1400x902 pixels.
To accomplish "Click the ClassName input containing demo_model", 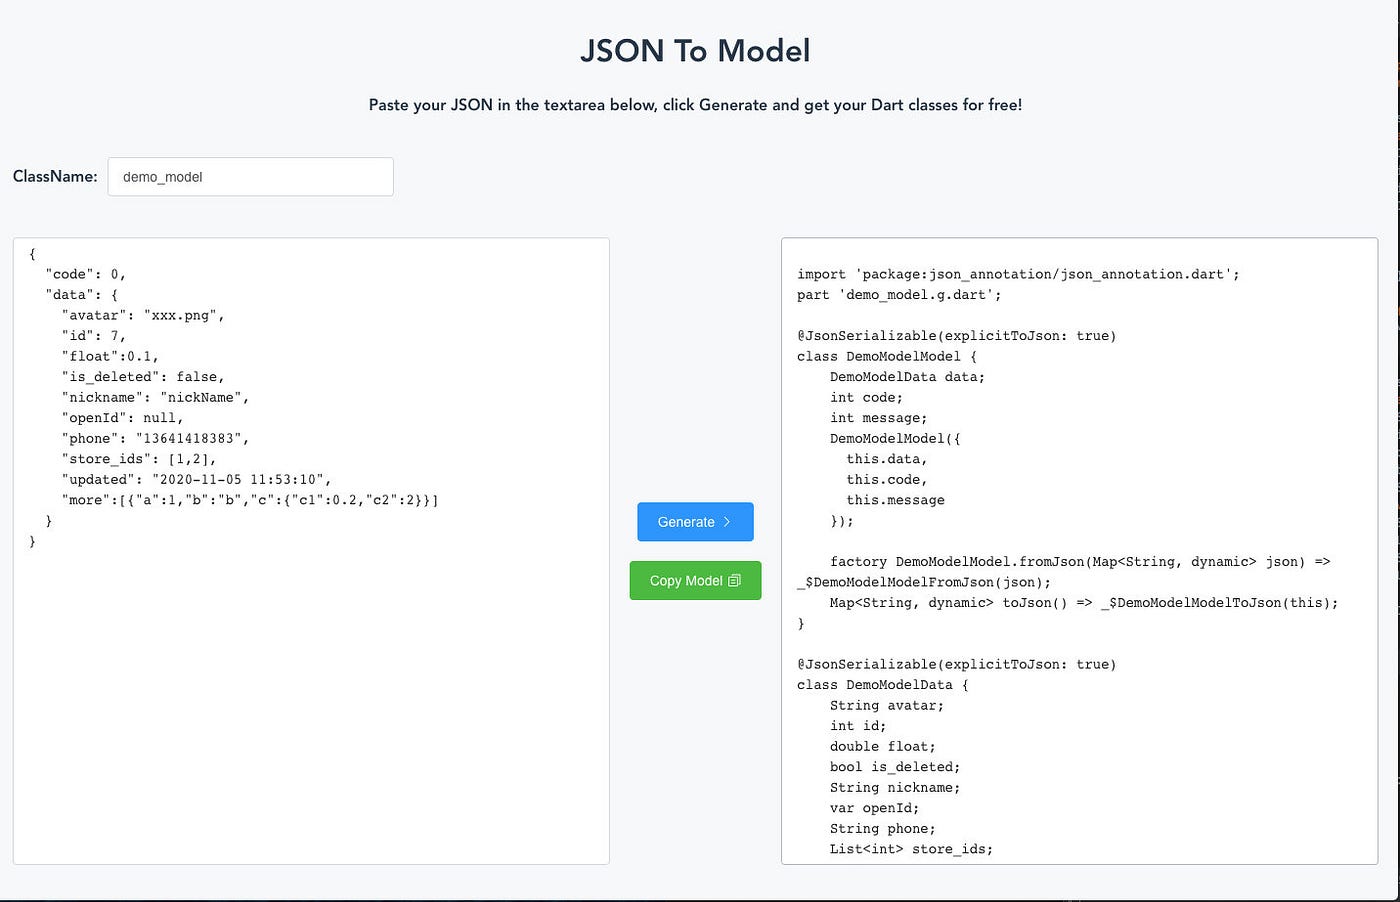I will pos(250,176).
